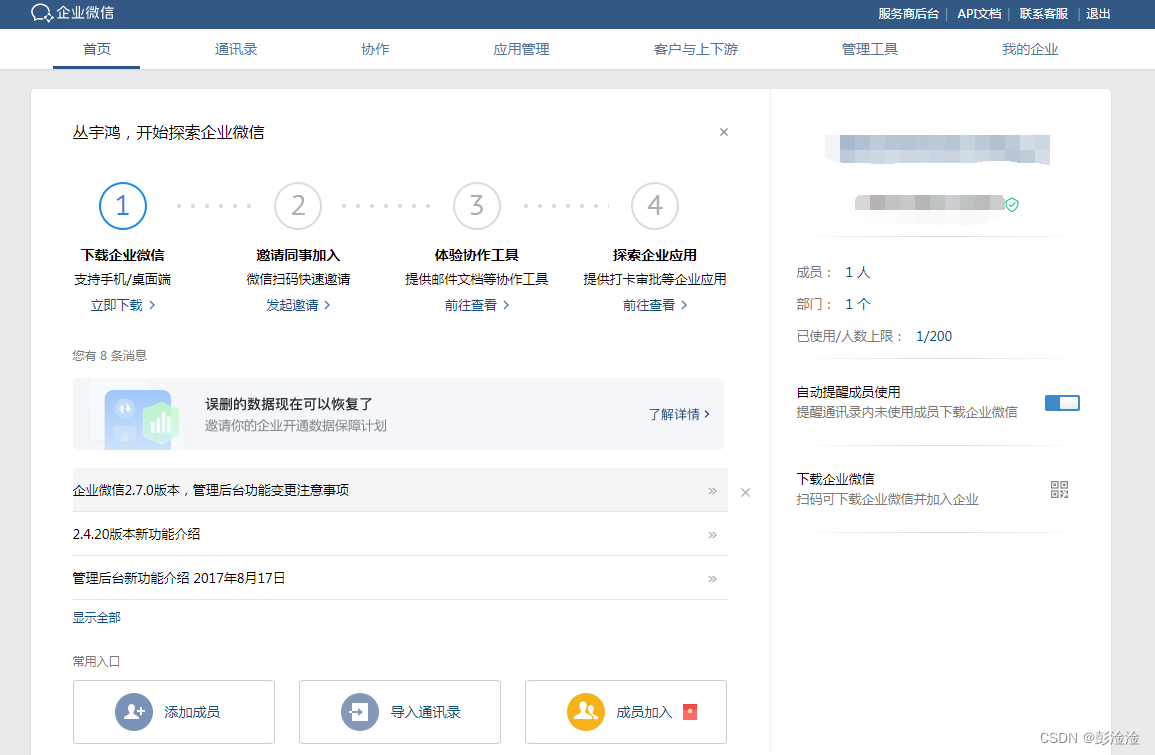Open 管理后台新功能介绍 2017年8月17日 row

pos(400,578)
